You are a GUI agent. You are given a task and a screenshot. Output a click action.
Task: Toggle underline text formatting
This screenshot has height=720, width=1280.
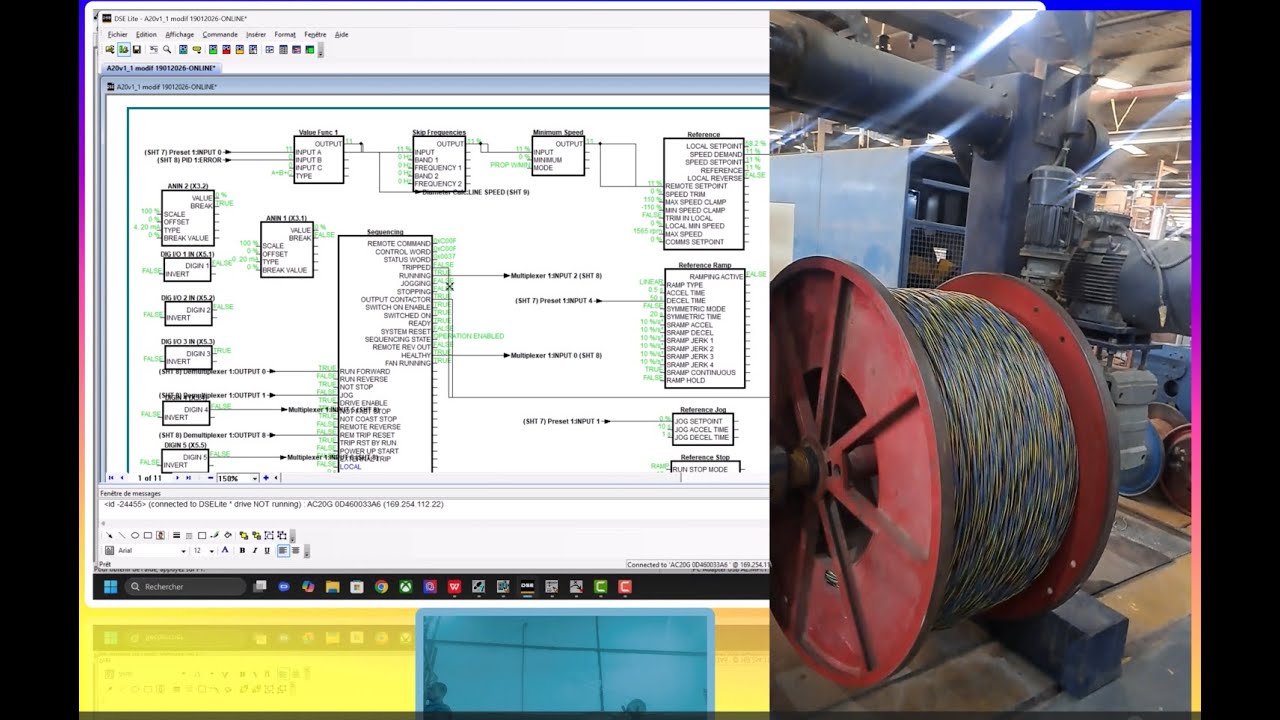[267, 550]
